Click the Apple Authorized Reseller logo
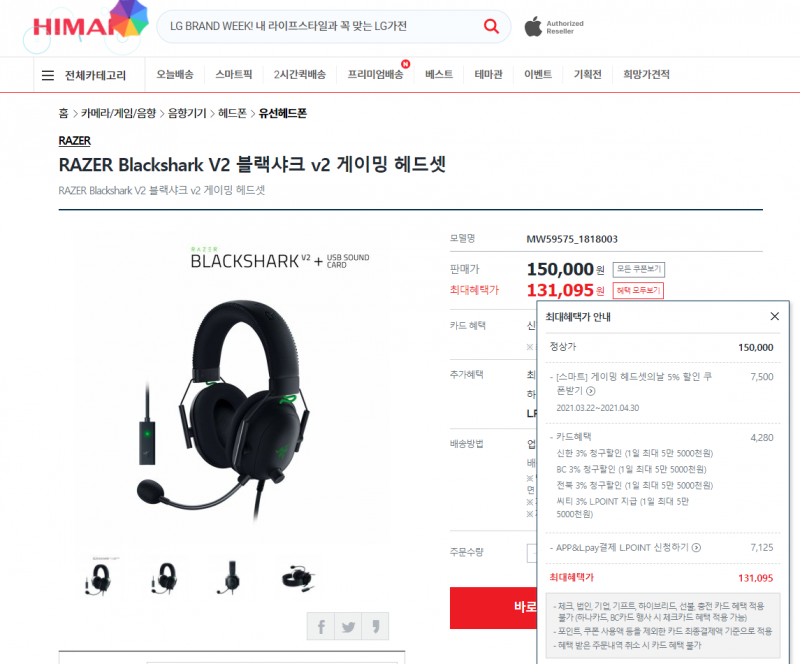 click(x=554, y=27)
